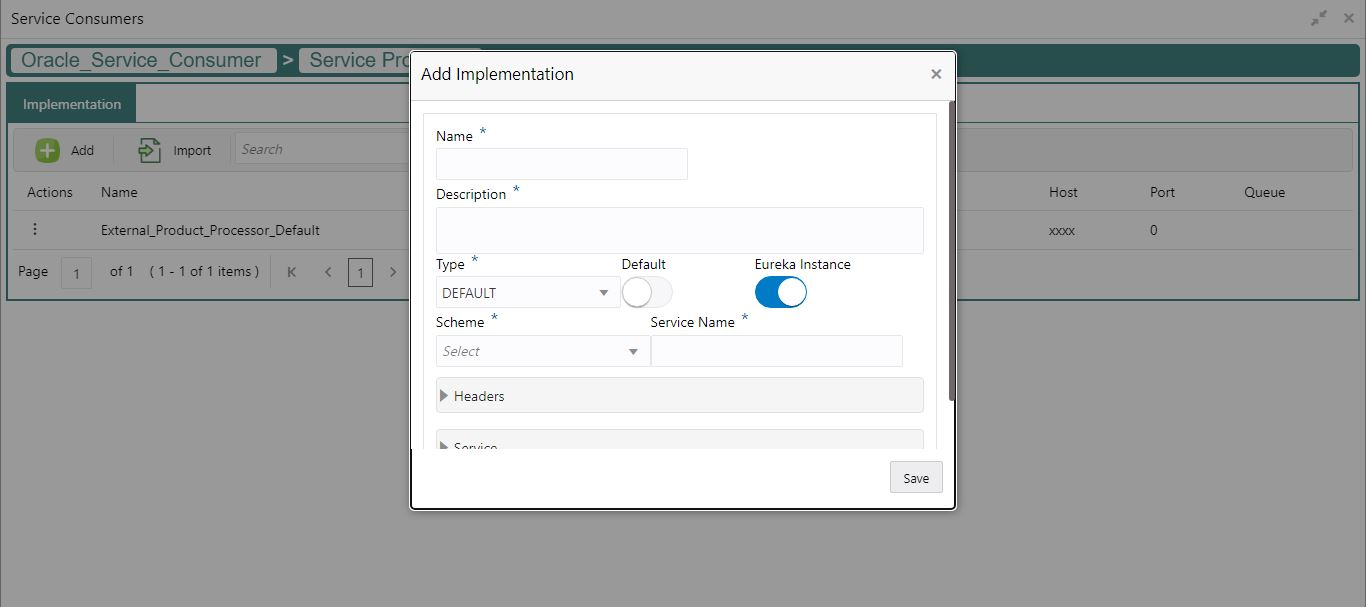Click the Import icon in toolbar
1366x607 pixels.
150,150
